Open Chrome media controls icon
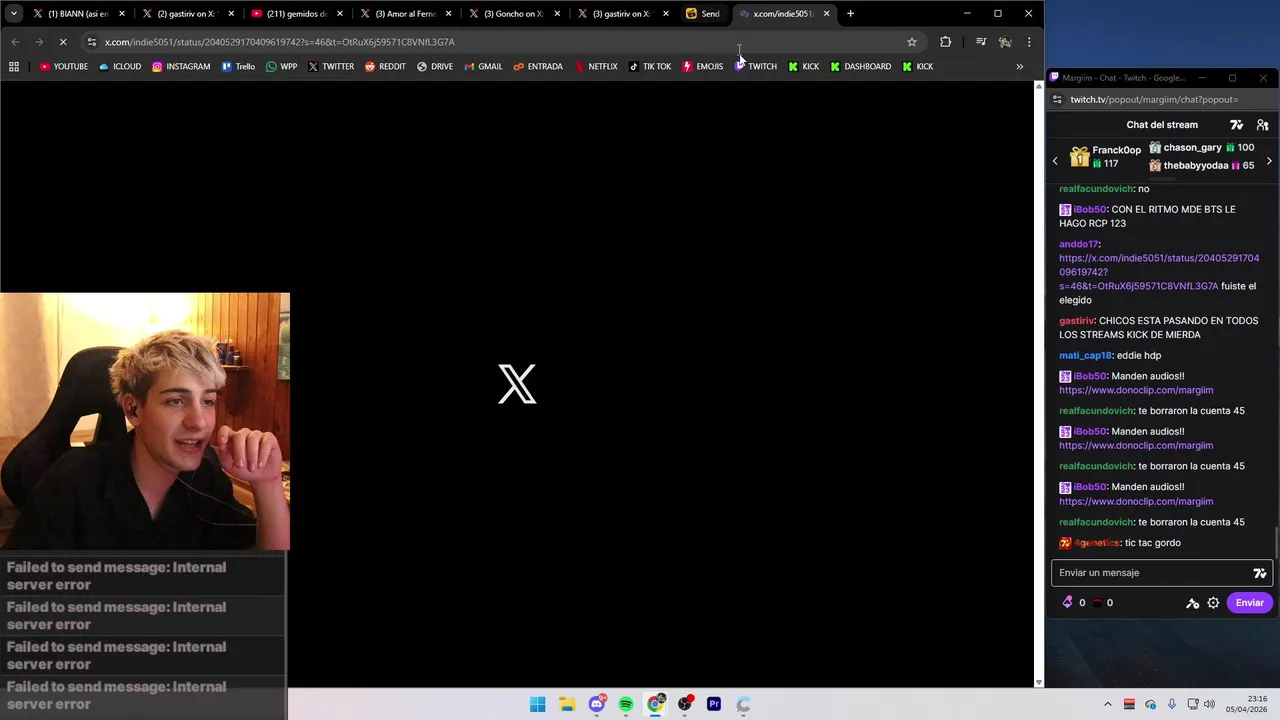Image resolution: width=1280 pixels, height=720 pixels. (x=981, y=42)
